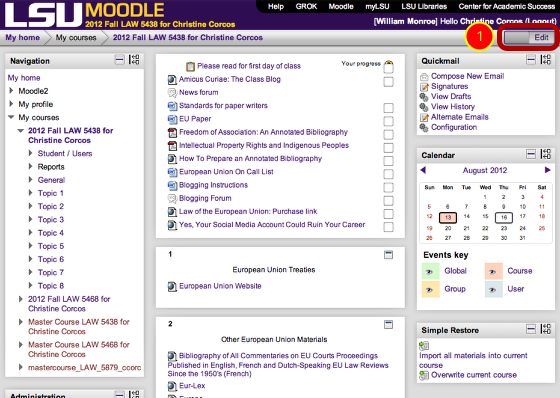
Task: Expand Topic 5 in Navigation tree
Action: tap(30, 246)
